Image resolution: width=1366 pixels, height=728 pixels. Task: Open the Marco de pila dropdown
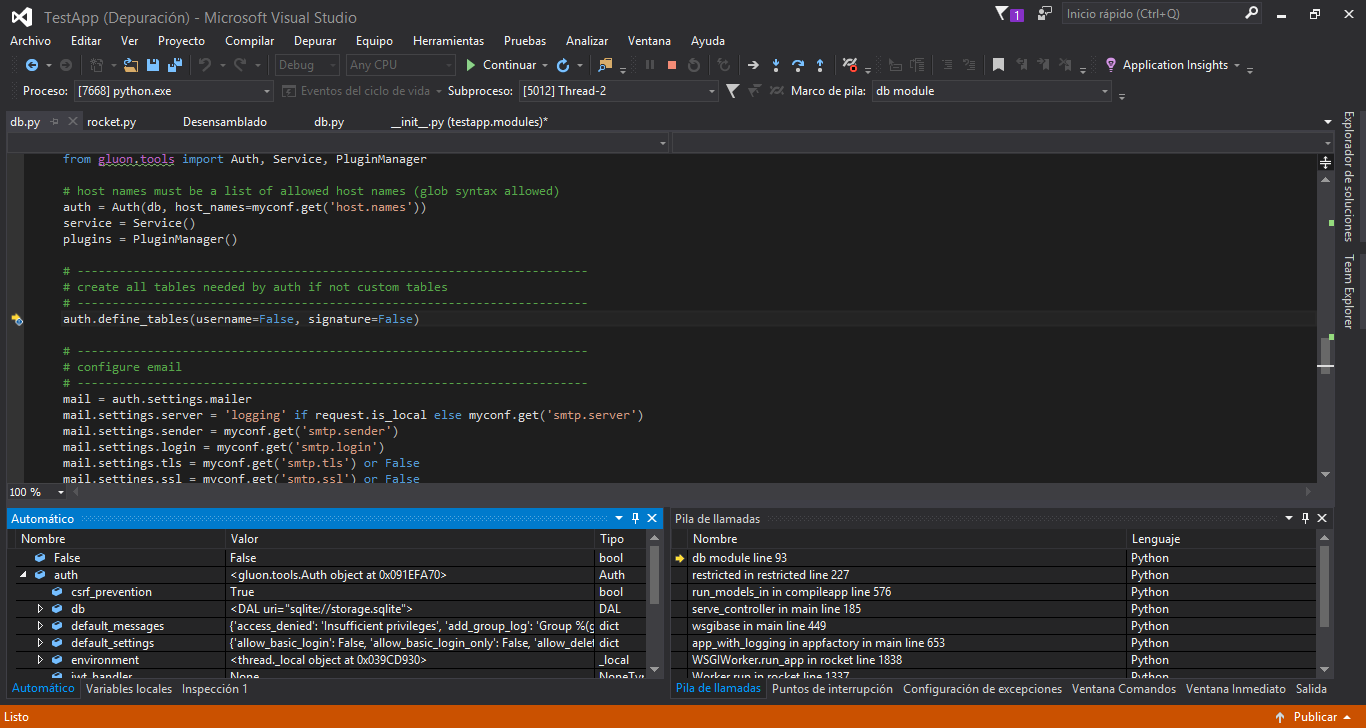point(1105,91)
